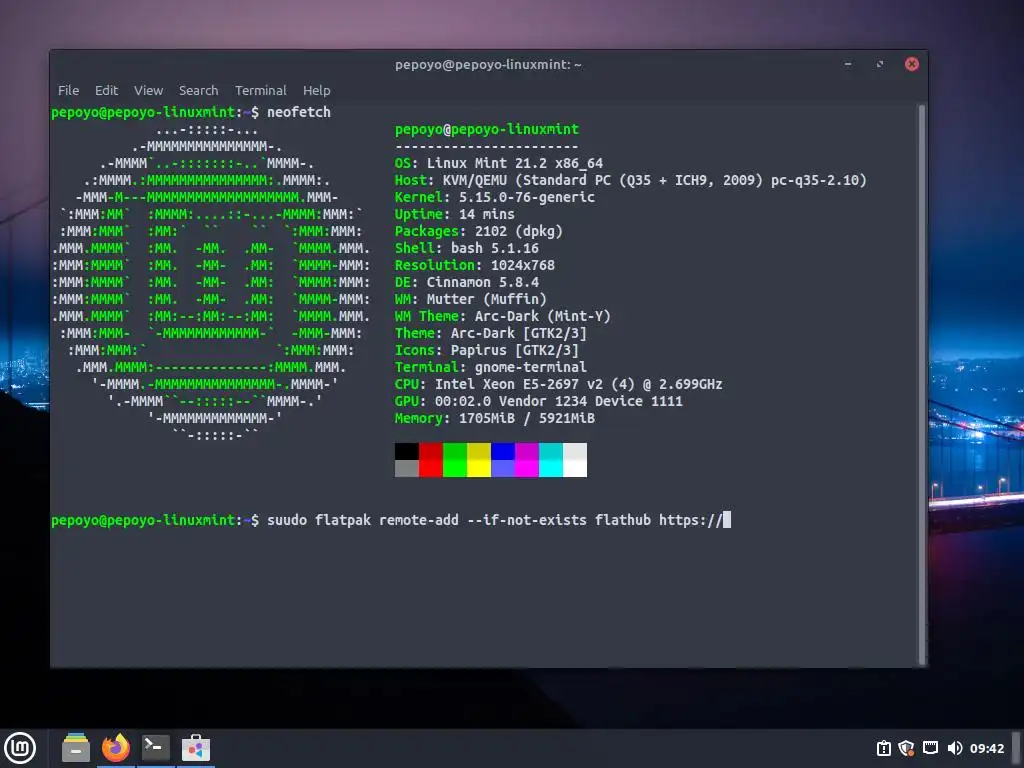Click the 'WM Theme: Arc-Dark (Mint-Y)' line
Image resolution: width=1024 pixels, height=768 pixels.
(x=502, y=316)
